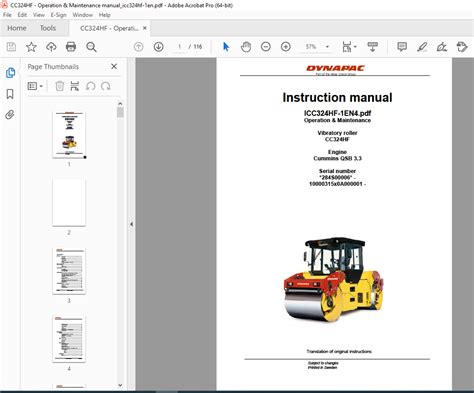Zoom in with plus icon
Viewport: 474px width, 393px height.
[286, 47]
